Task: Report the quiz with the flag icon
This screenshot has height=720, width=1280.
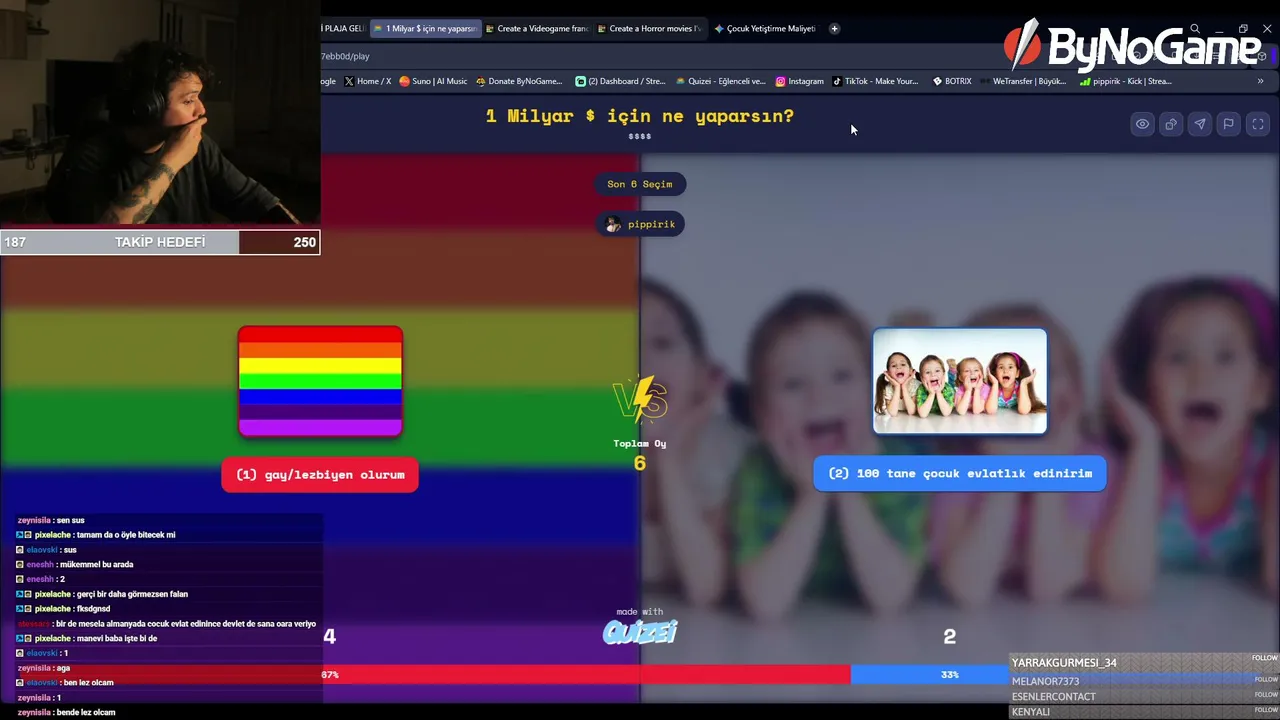Action: coord(1229,124)
